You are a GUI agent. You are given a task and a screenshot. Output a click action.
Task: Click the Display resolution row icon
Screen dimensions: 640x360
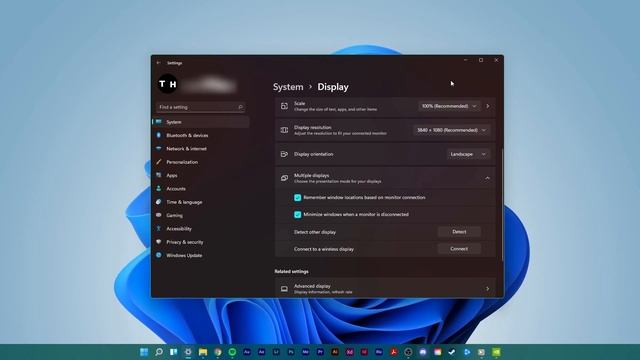284,130
